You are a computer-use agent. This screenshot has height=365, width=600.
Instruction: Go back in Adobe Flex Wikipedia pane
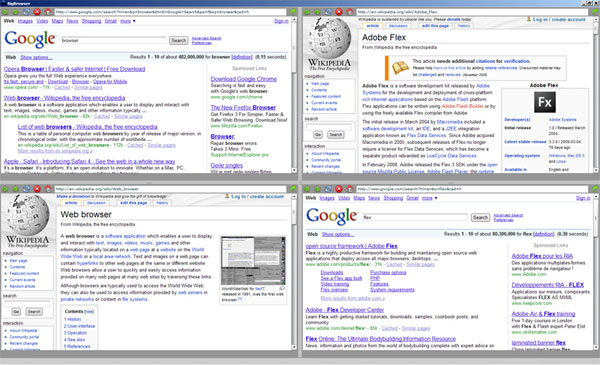coord(307,12)
